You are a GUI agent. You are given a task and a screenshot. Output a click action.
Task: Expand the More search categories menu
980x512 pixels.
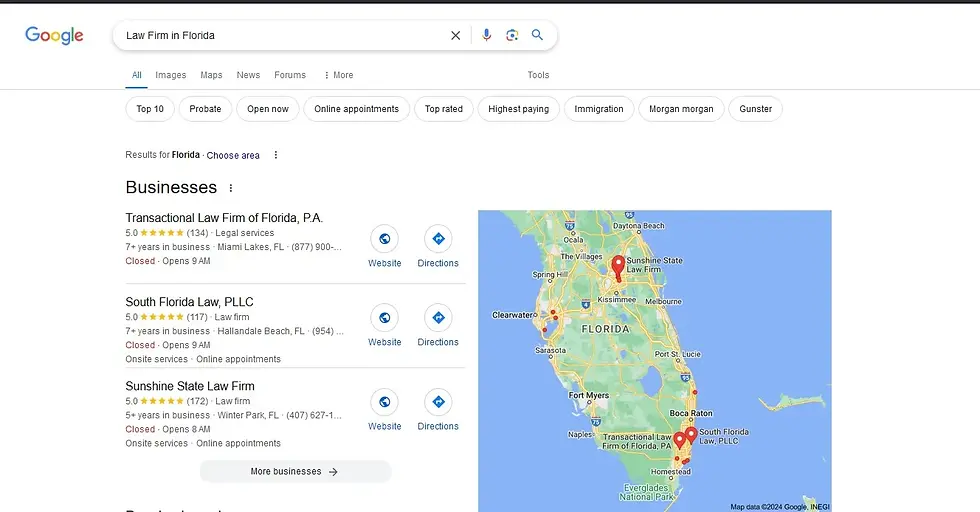click(x=338, y=75)
